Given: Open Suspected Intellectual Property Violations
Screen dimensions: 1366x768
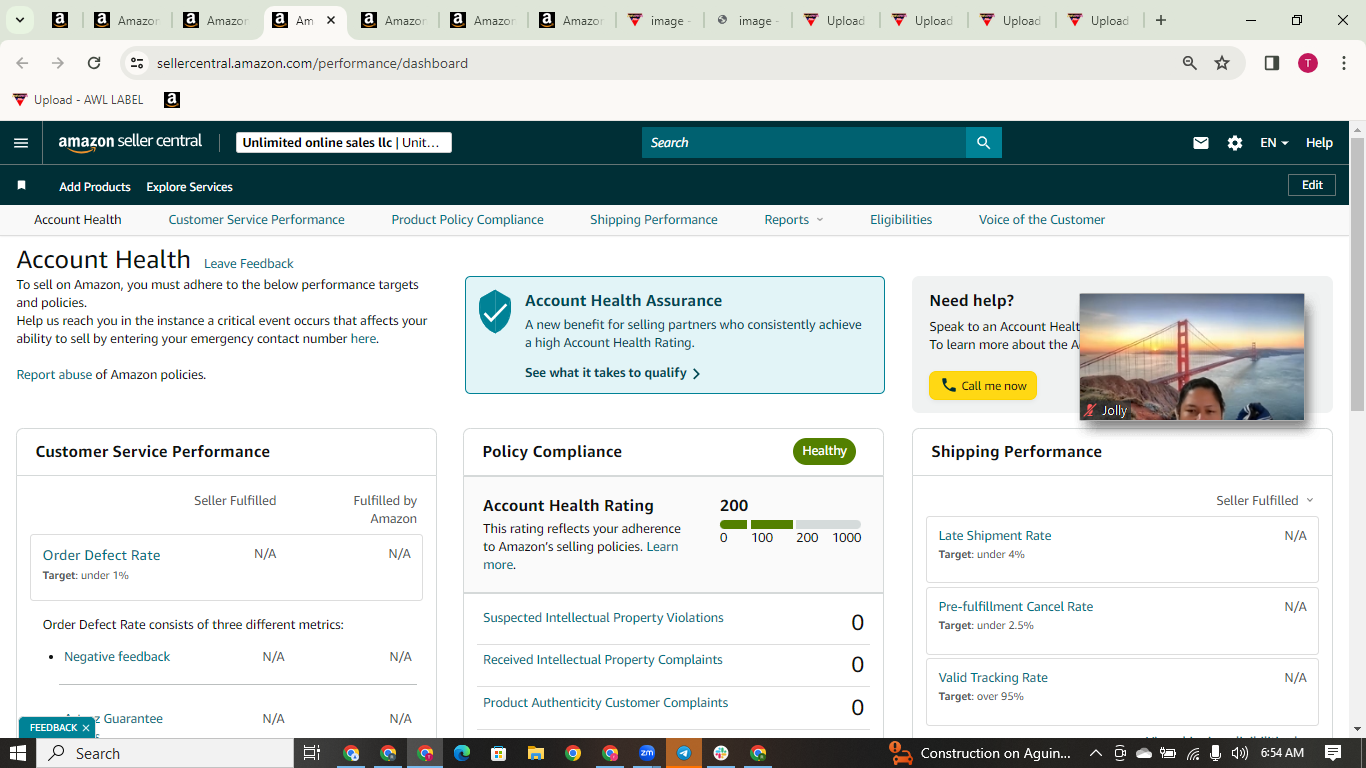Looking at the screenshot, I should (x=603, y=618).
